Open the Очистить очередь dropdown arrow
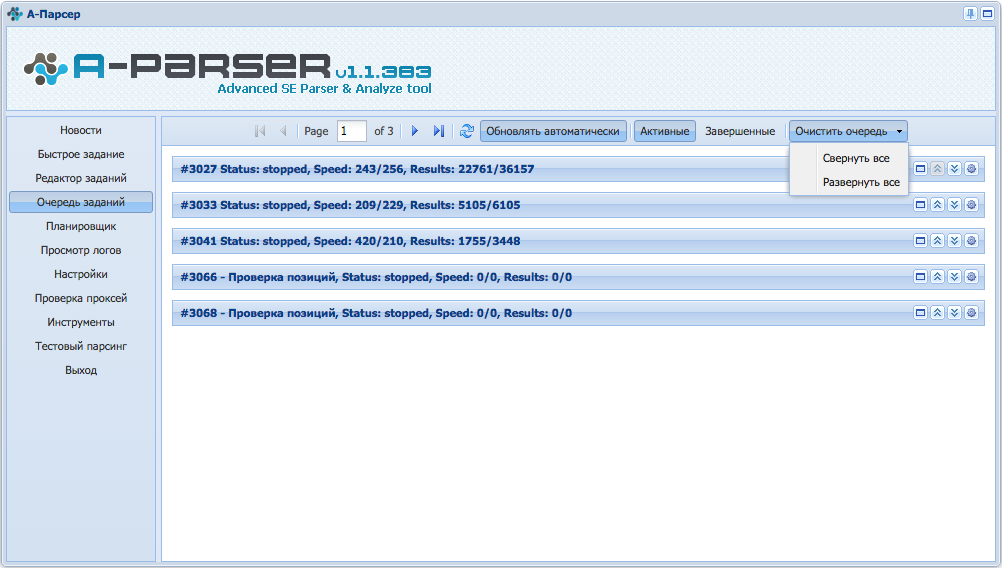 (x=899, y=131)
